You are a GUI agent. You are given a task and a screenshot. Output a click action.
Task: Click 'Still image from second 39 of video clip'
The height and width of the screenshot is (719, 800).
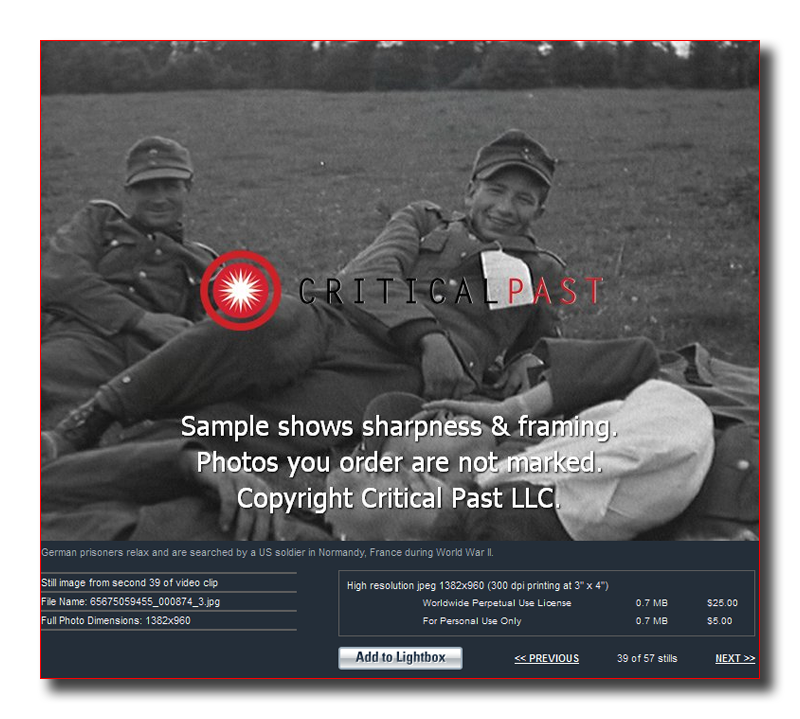click(x=130, y=583)
